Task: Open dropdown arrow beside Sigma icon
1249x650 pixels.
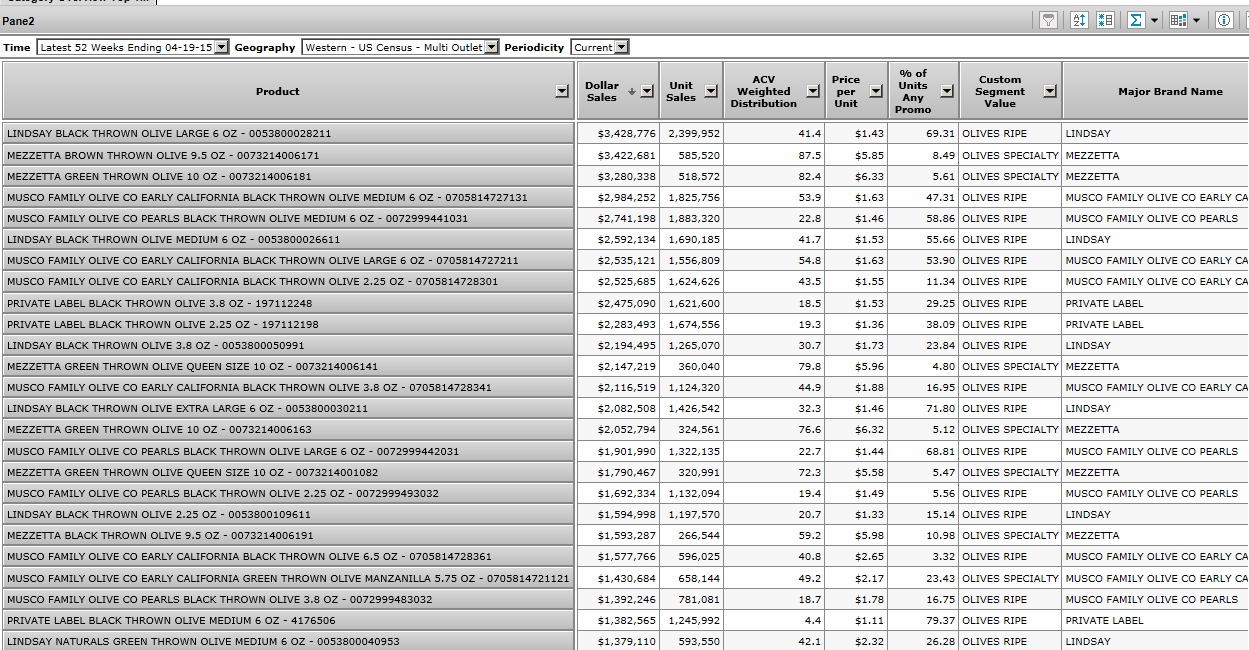Action: pyautogui.click(x=1154, y=20)
